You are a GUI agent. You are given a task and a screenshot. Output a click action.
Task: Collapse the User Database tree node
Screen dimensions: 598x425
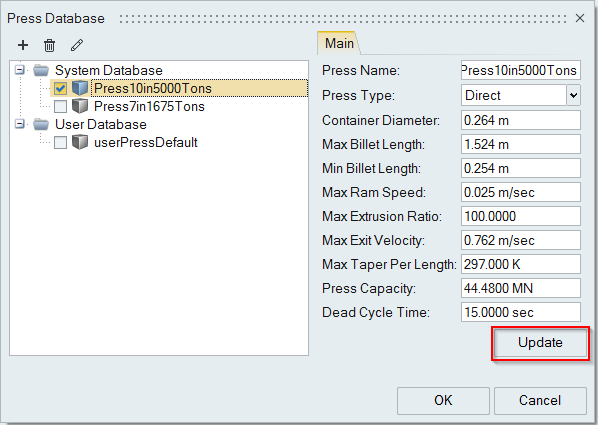[x=20, y=124]
